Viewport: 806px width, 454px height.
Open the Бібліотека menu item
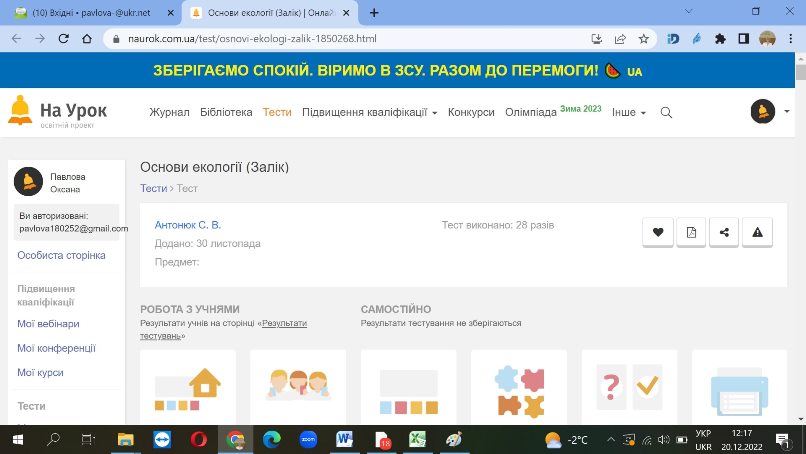(226, 112)
